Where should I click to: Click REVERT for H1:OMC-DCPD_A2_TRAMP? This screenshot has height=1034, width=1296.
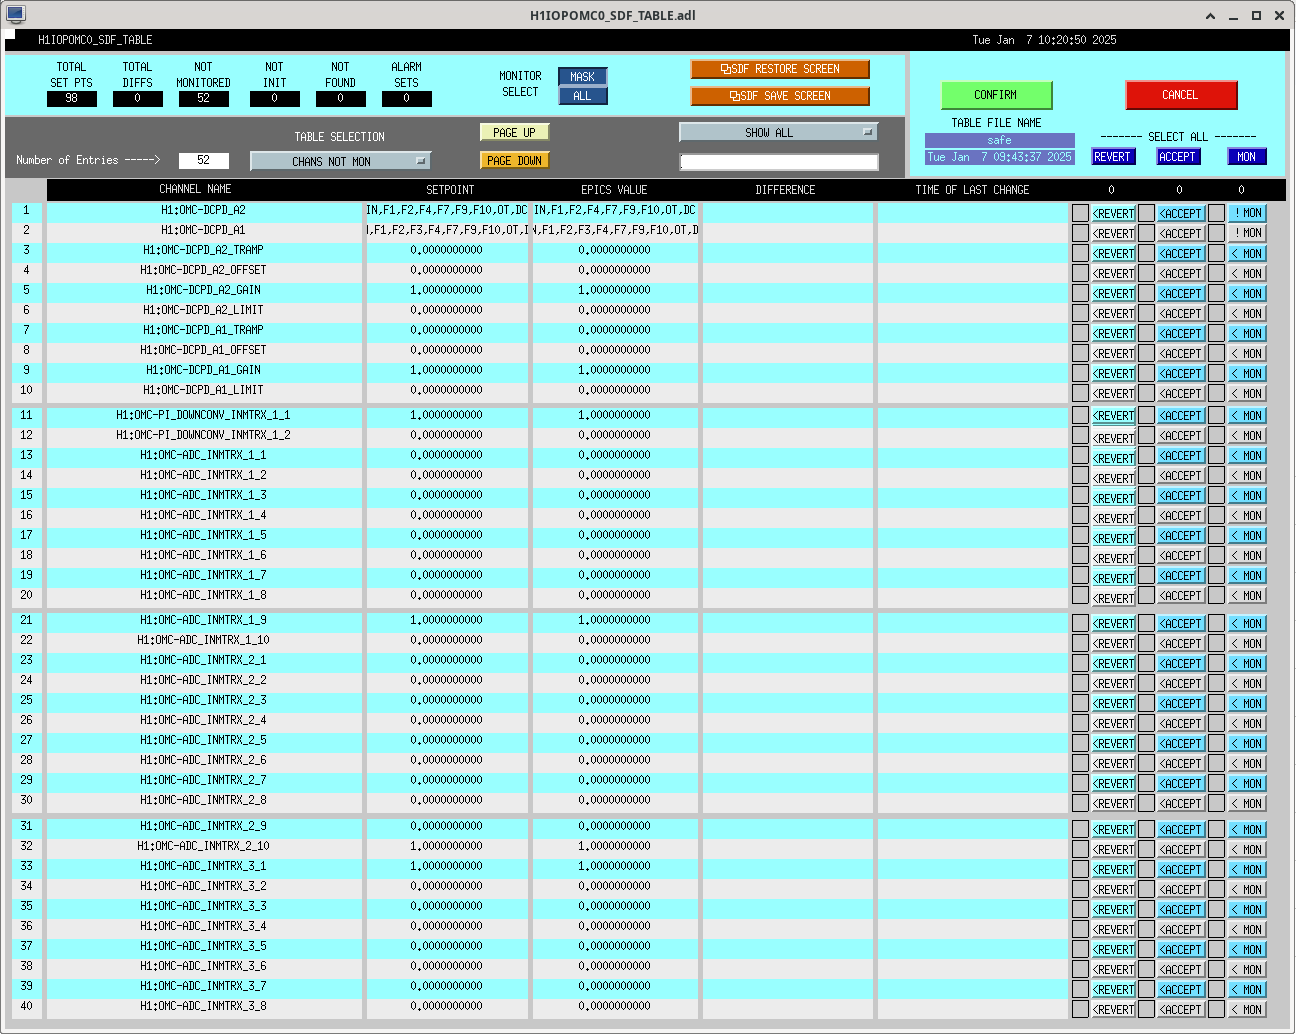pos(1113,253)
